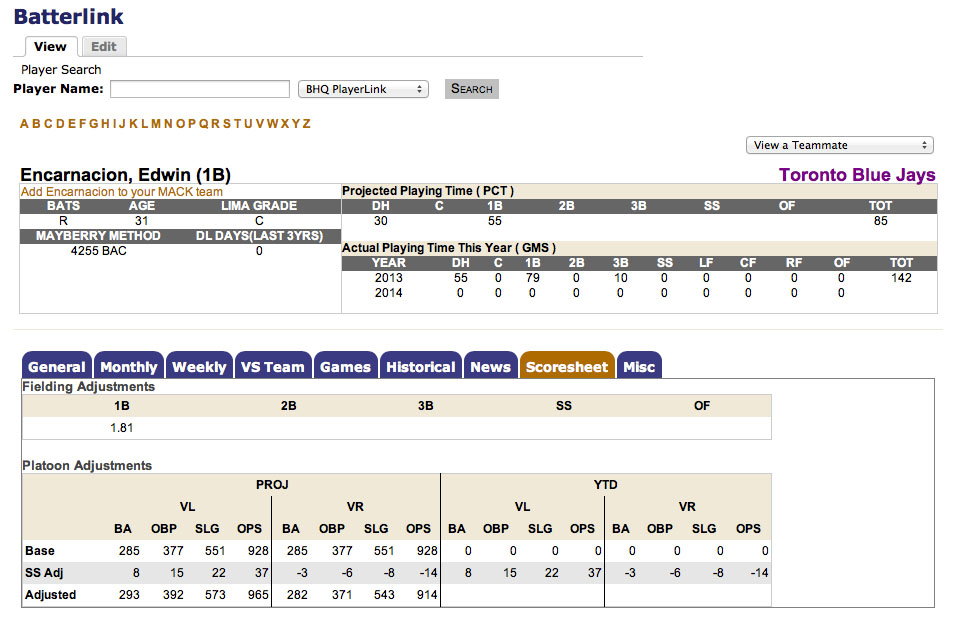The width and height of the screenshot is (953, 621).
Task: Switch to the Edit tab
Action: 103,46
